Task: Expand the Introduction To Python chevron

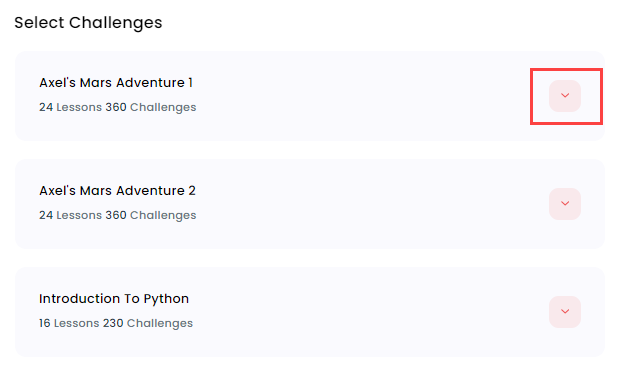Action: (x=565, y=312)
